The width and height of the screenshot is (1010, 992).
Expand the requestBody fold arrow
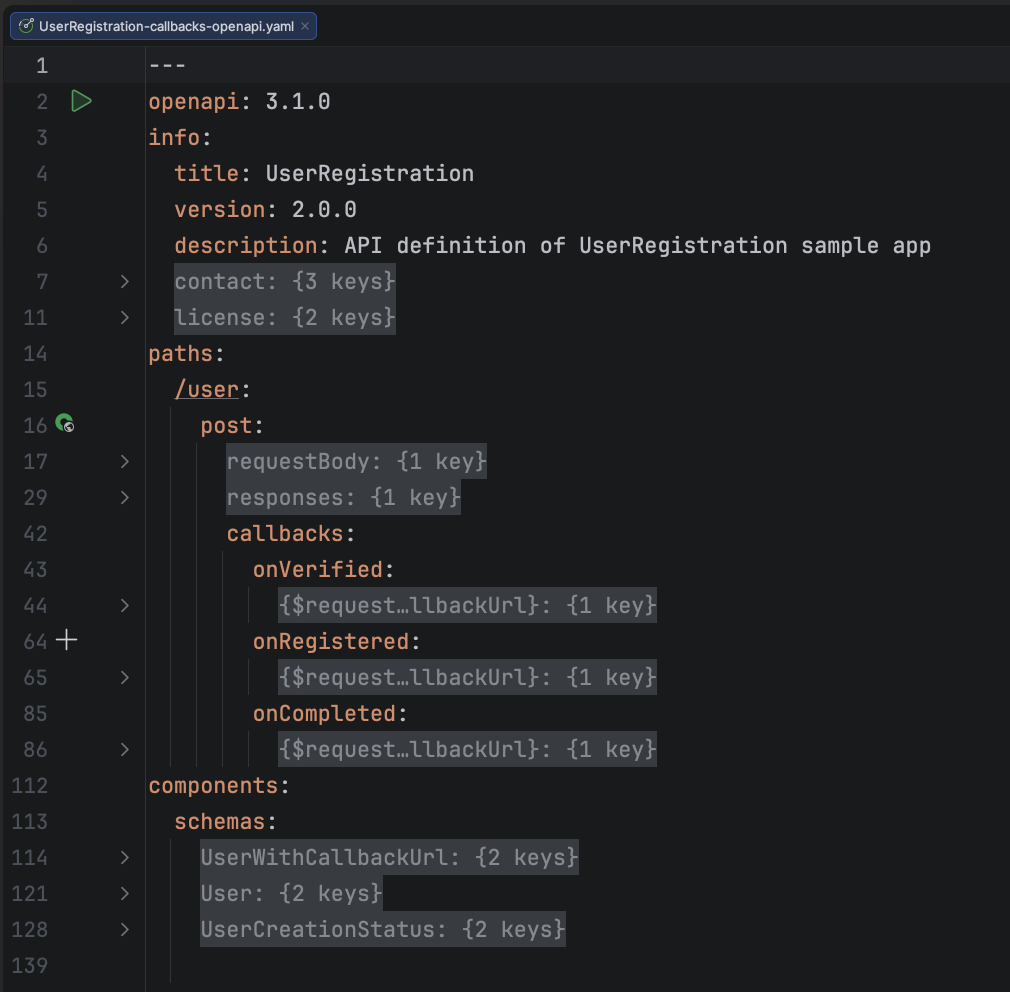tap(124, 462)
